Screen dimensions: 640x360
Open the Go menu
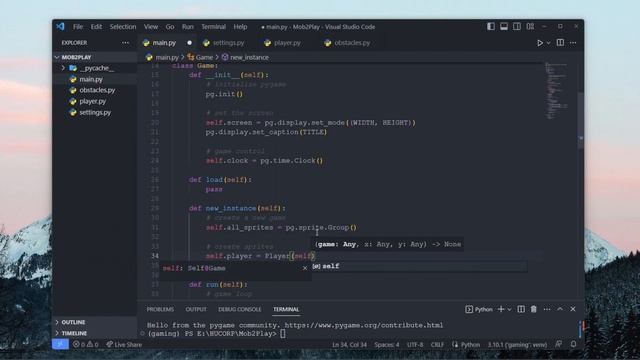170,27
